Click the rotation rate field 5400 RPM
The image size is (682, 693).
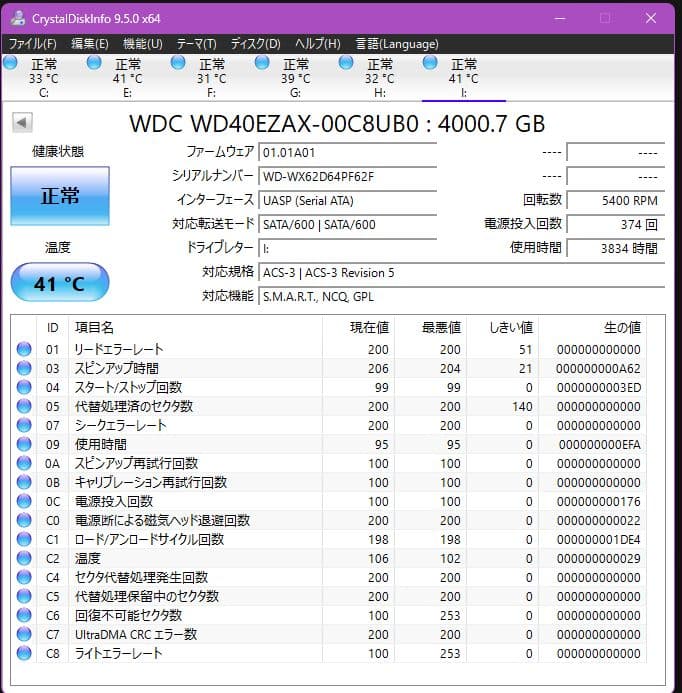(616, 200)
